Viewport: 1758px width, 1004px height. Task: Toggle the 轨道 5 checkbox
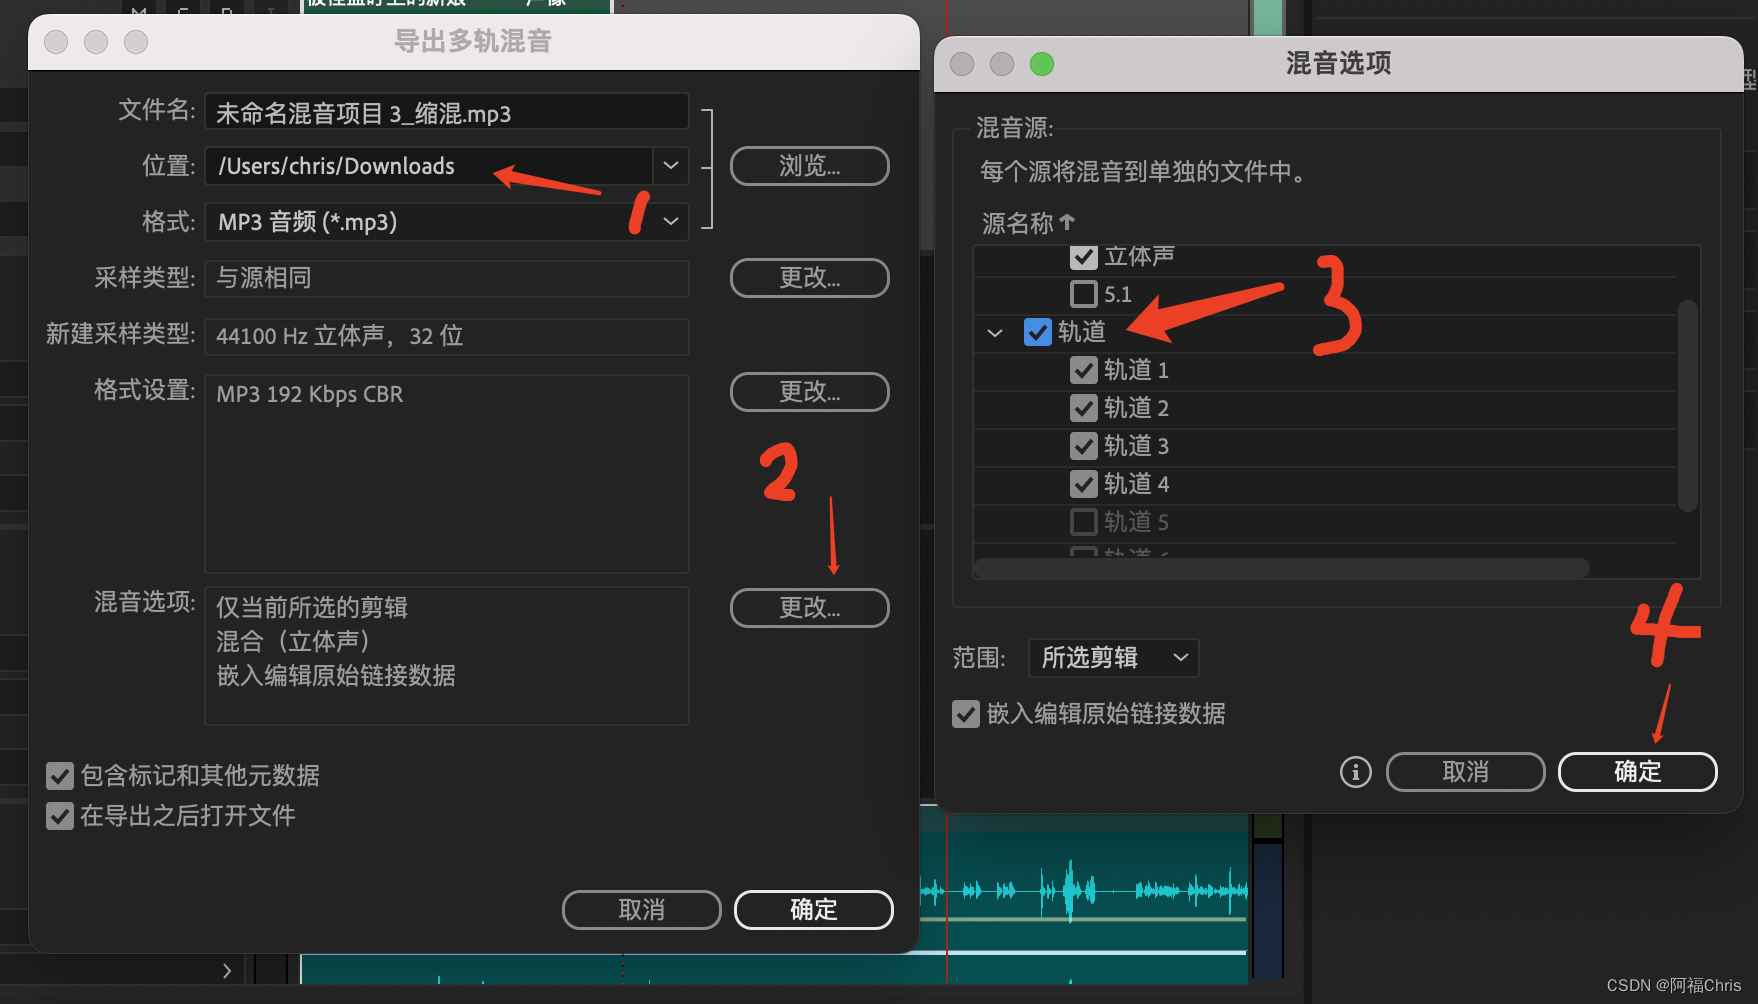coord(1084,522)
